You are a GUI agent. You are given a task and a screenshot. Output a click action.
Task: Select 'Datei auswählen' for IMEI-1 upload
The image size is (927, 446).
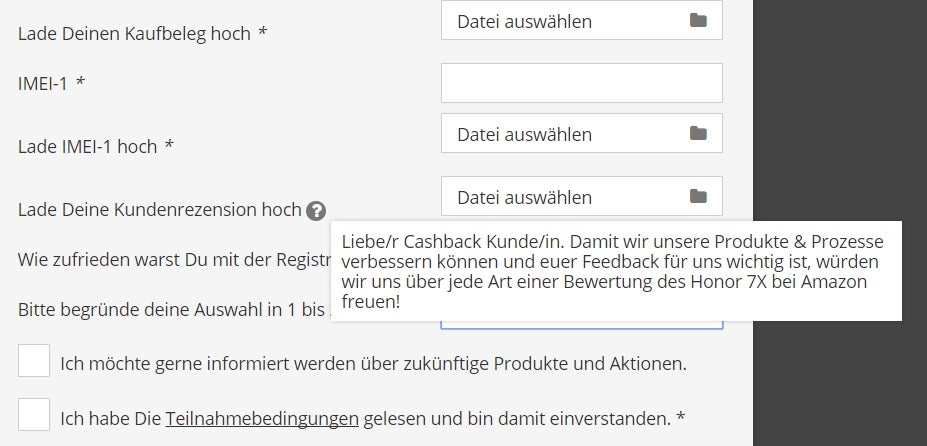(582, 133)
